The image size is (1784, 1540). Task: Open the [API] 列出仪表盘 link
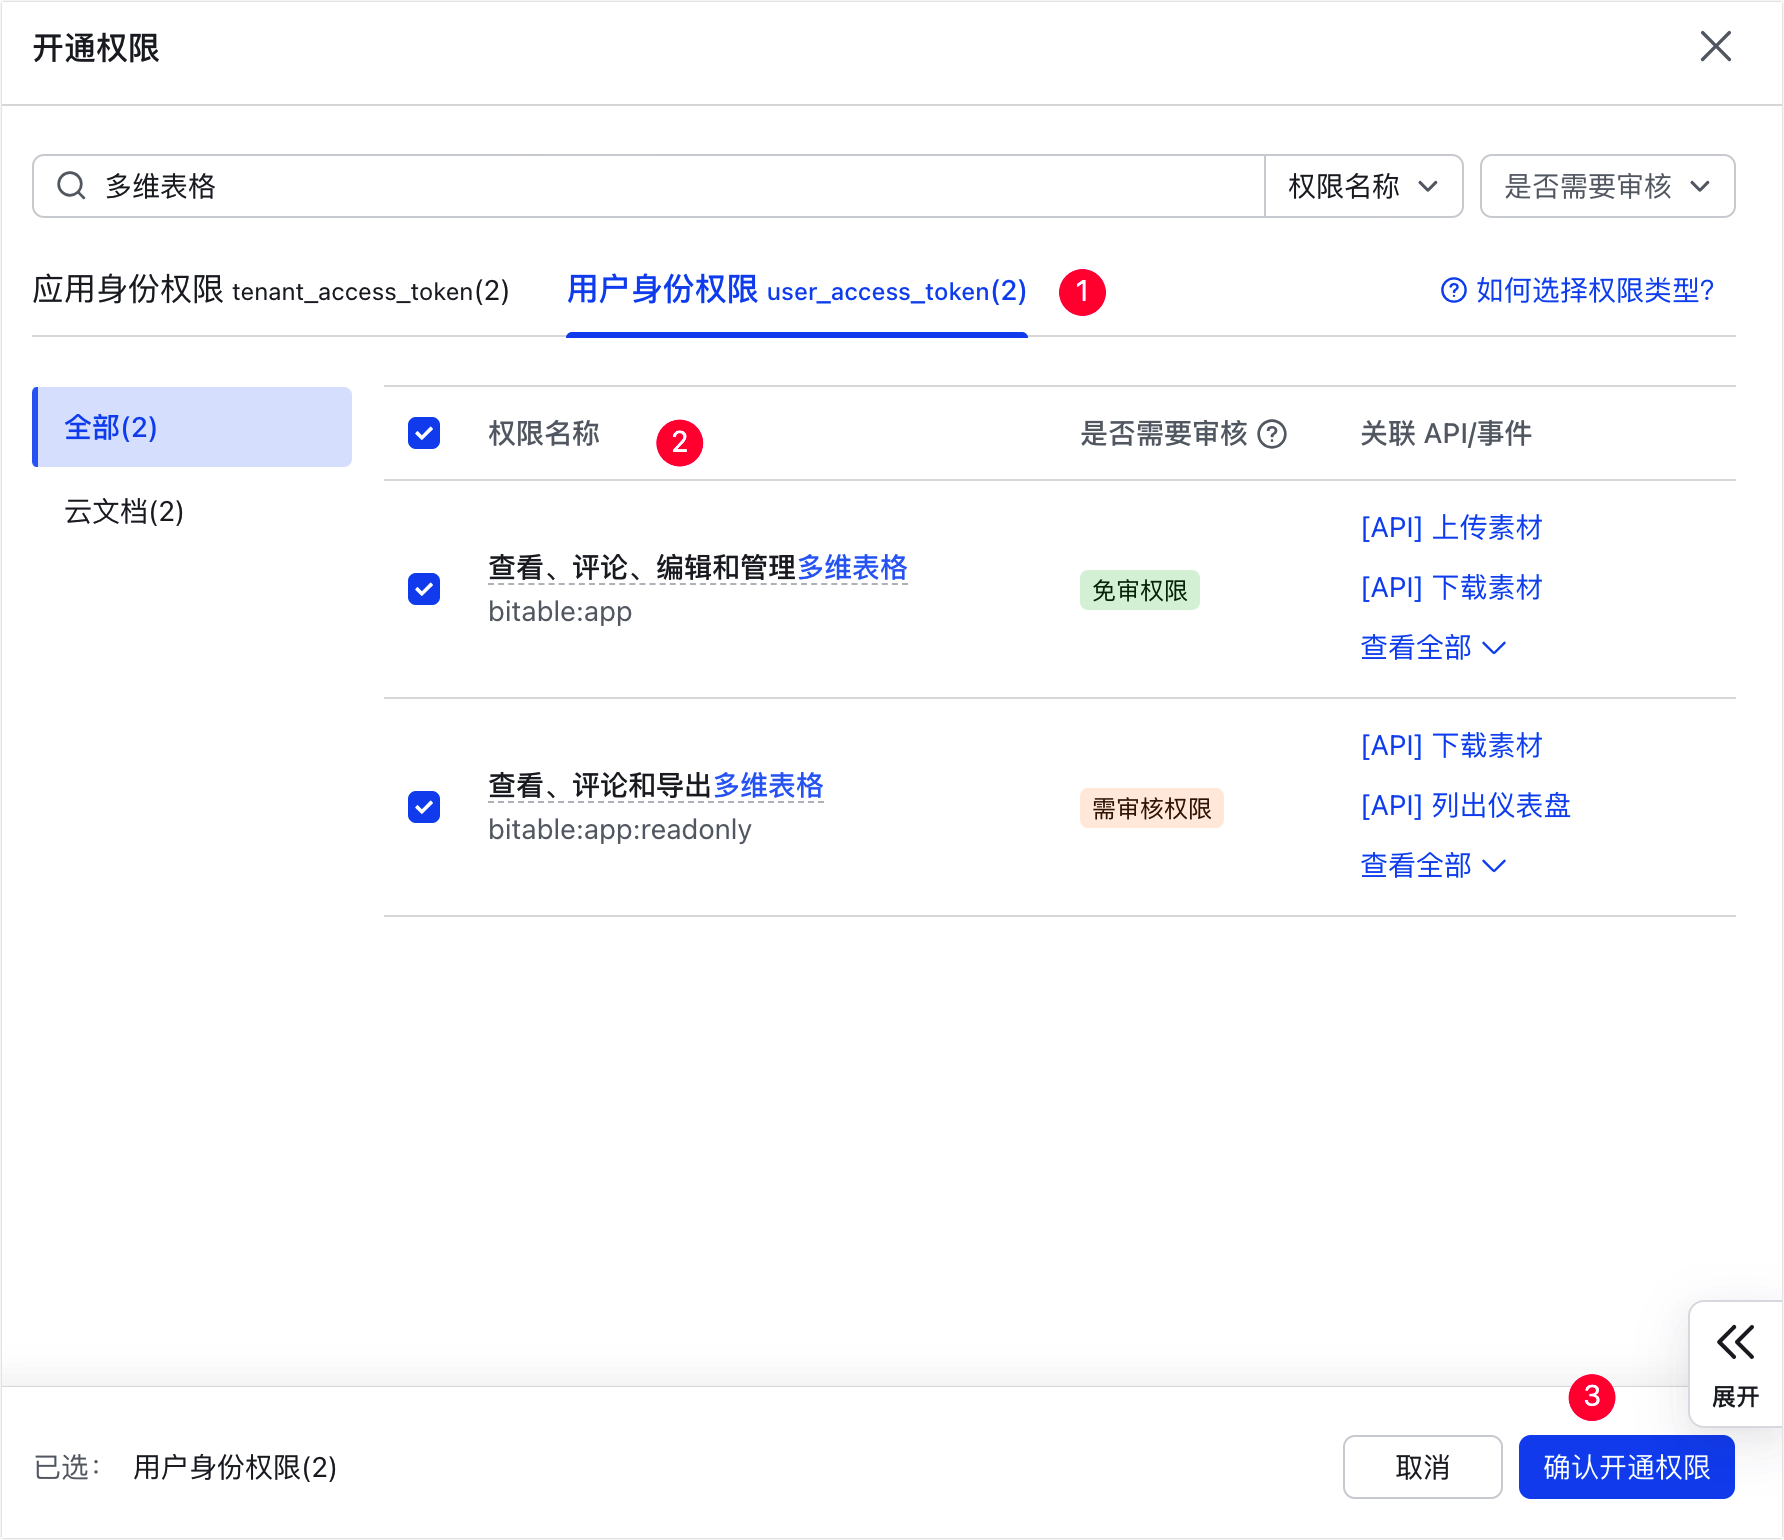pyautogui.click(x=1465, y=806)
